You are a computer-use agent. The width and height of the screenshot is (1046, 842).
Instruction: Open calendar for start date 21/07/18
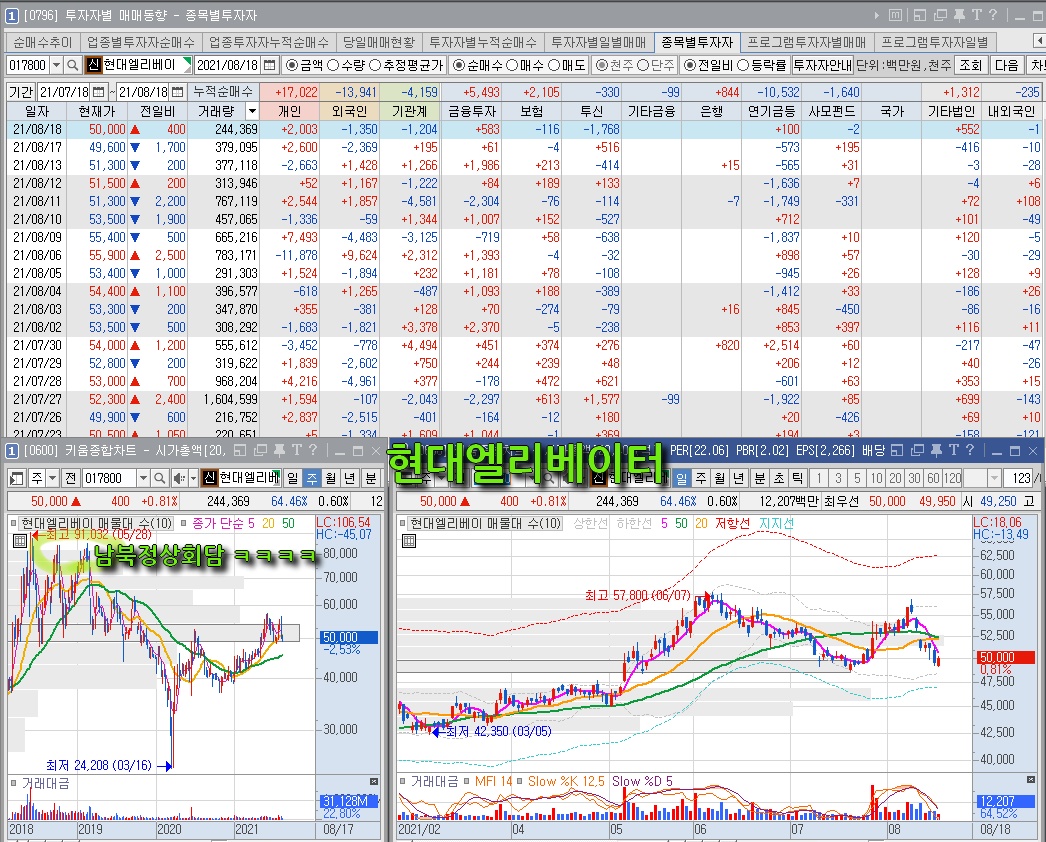pos(98,92)
